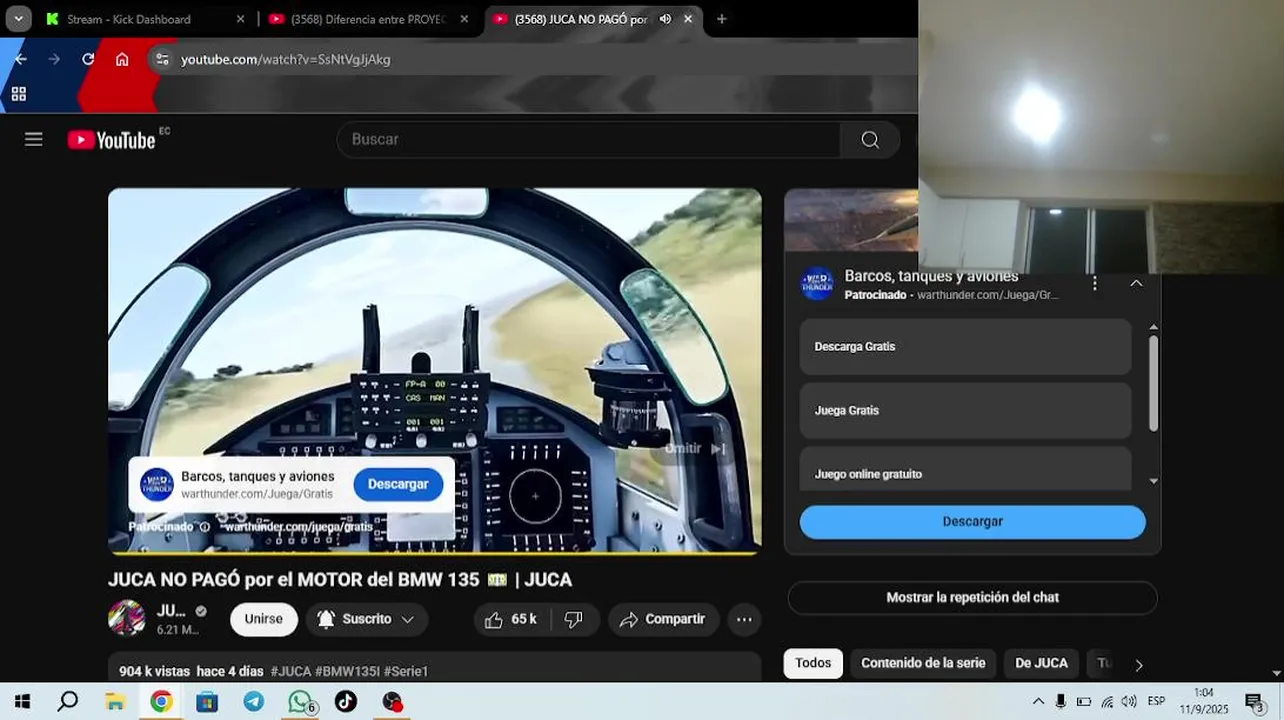Expand the tab search dropdown arrow

tap(18, 19)
